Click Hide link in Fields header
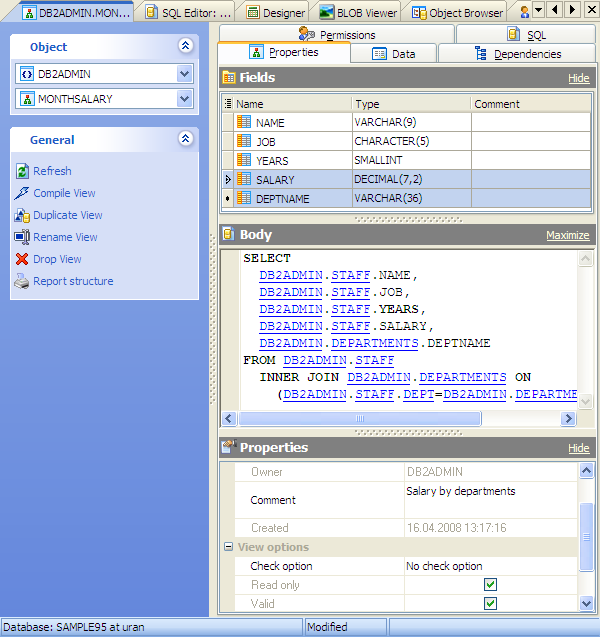This screenshot has width=600, height=637. coord(578,78)
